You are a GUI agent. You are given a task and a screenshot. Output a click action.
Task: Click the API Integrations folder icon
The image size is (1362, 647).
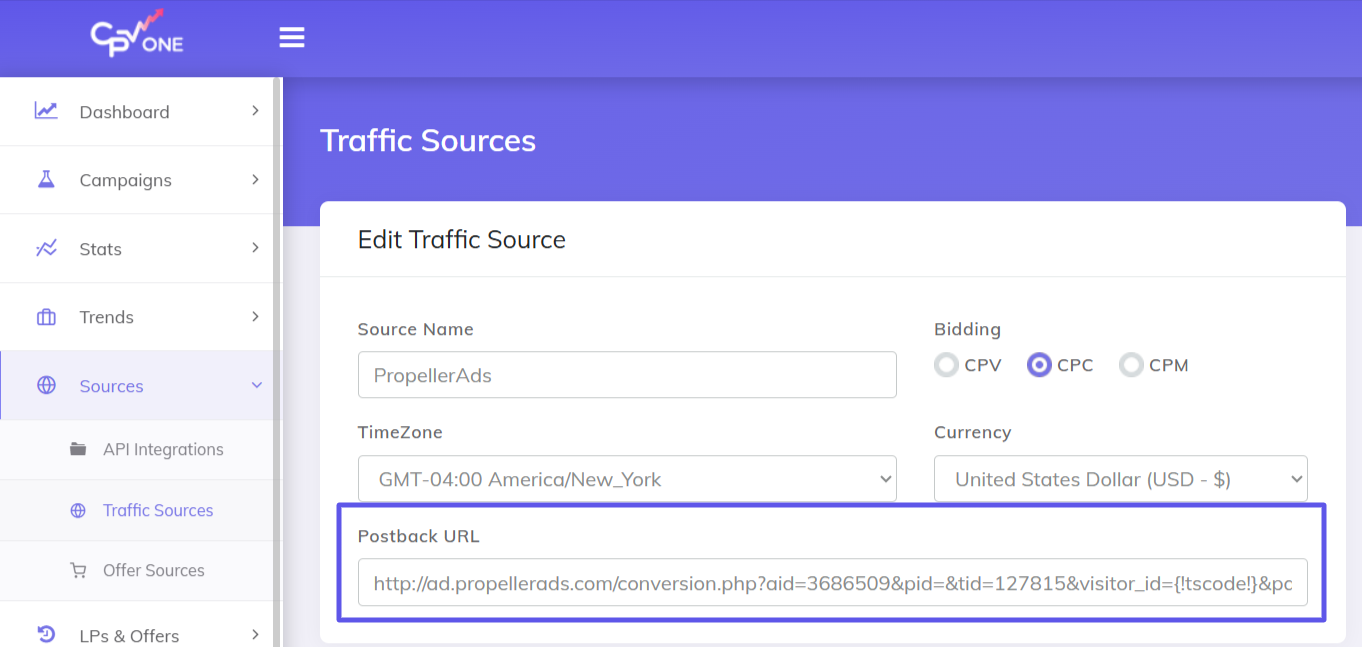(78, 449)
